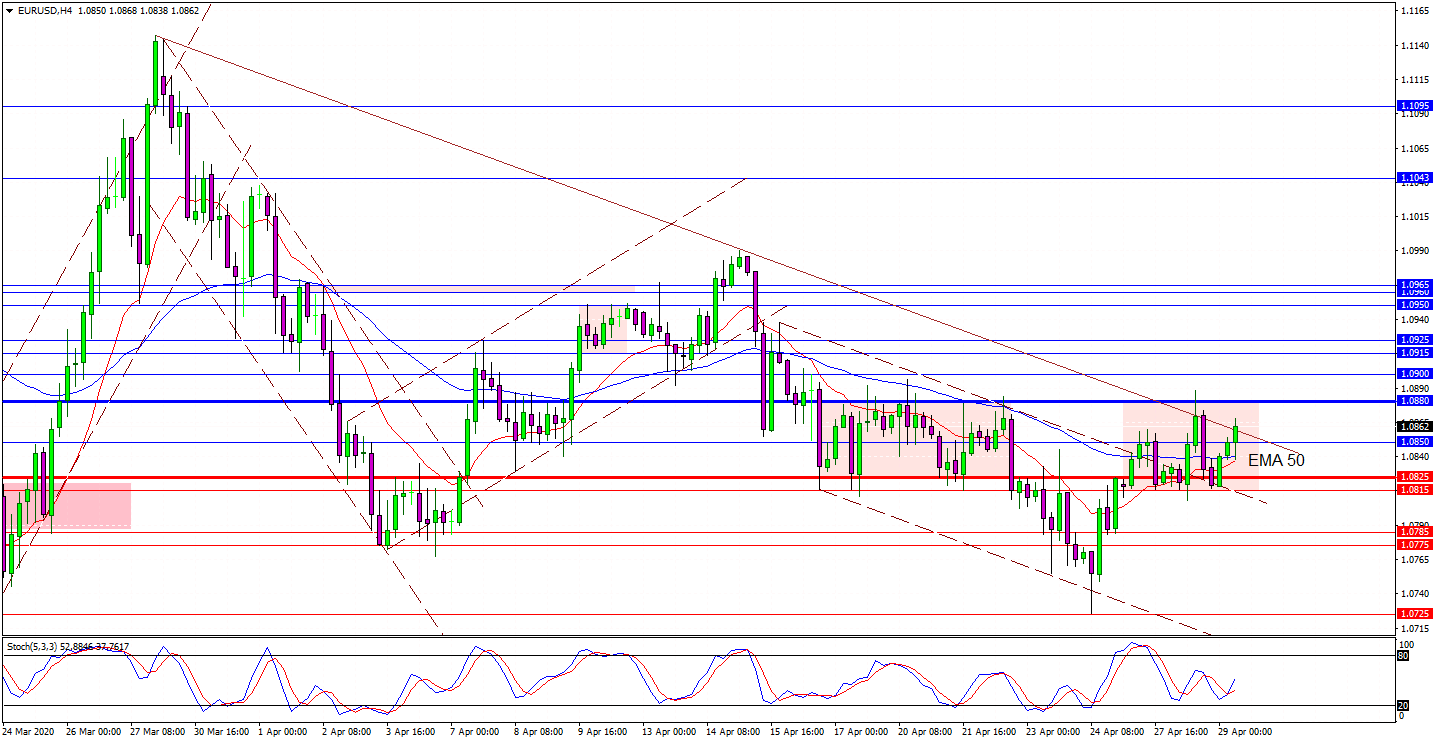Click the EURUSD,H4 chart title text
The width and height of the screenshot is (1436, 743).
coord(44,11)
